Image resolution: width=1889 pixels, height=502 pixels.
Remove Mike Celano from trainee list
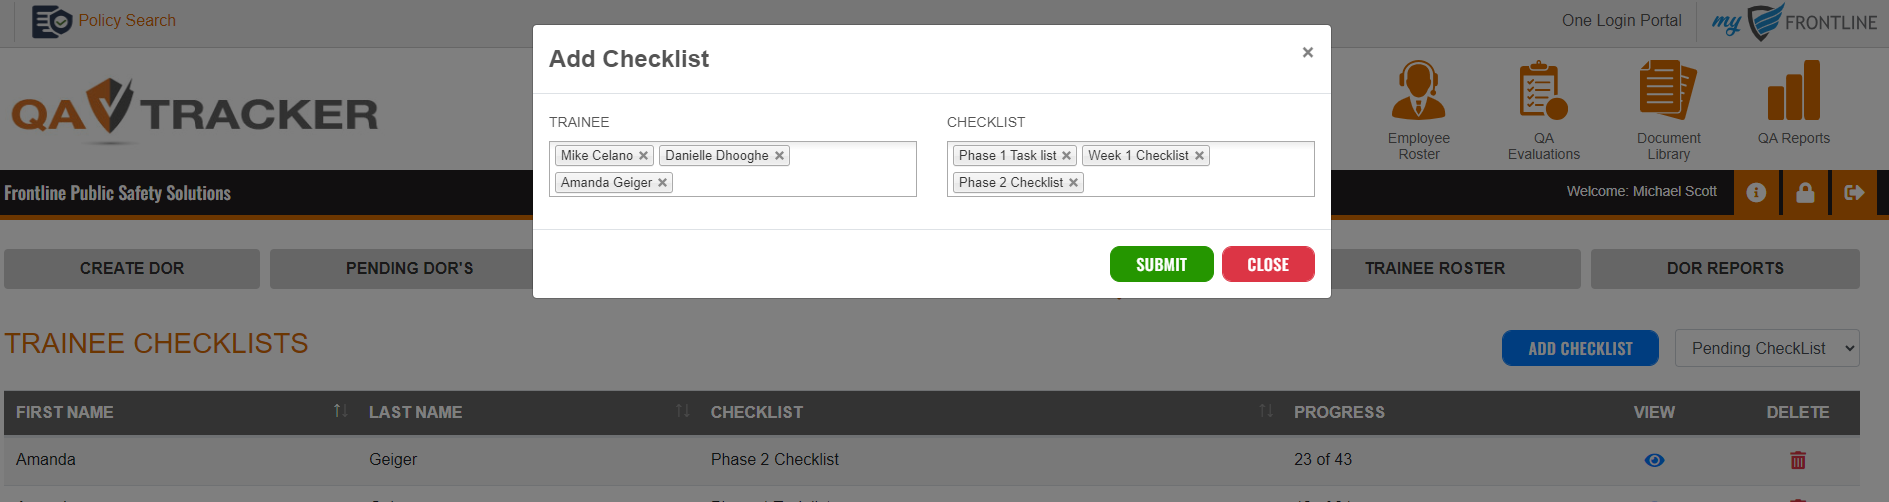(x=643, y=156)
